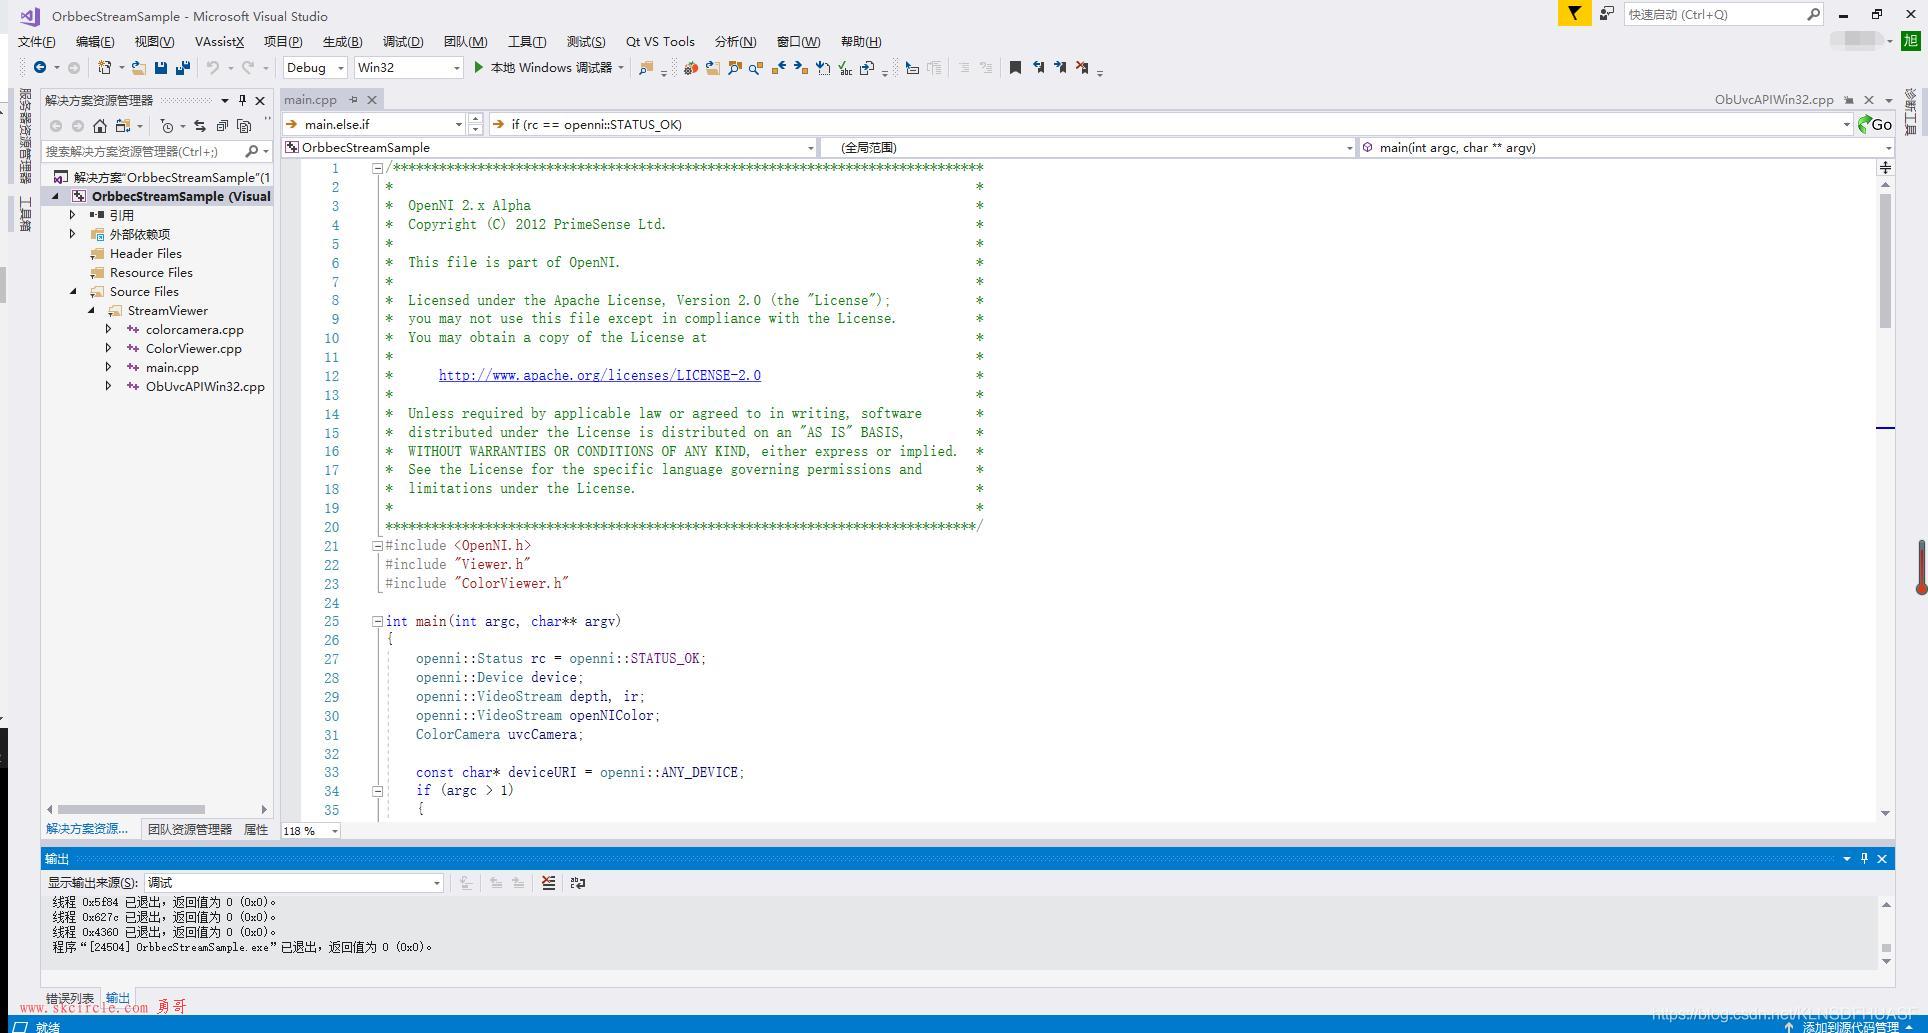The image size is (1928, 1033).
Task: Open the 调试(D) debug menu
Action: point(403,42)
